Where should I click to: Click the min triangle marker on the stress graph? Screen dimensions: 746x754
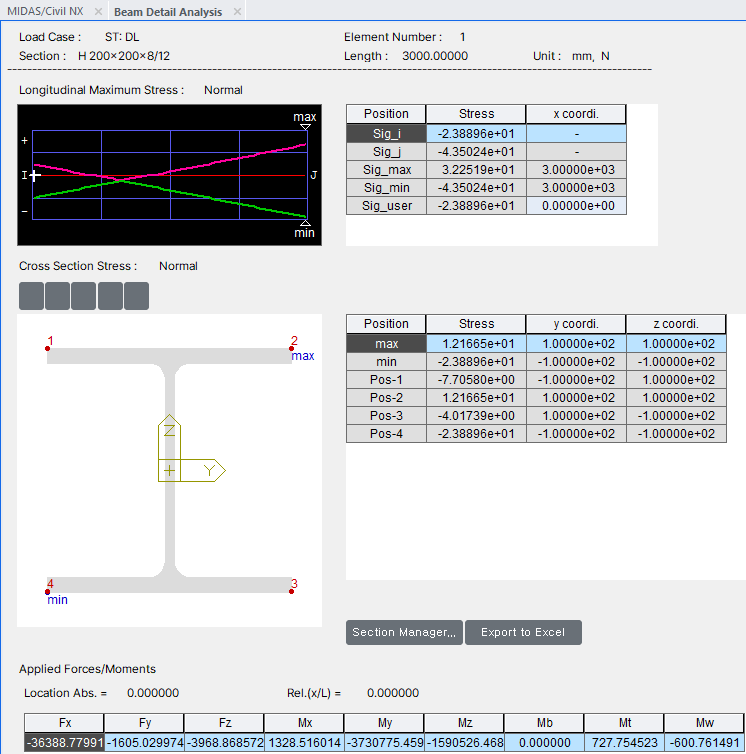click(x=305, y=223)
